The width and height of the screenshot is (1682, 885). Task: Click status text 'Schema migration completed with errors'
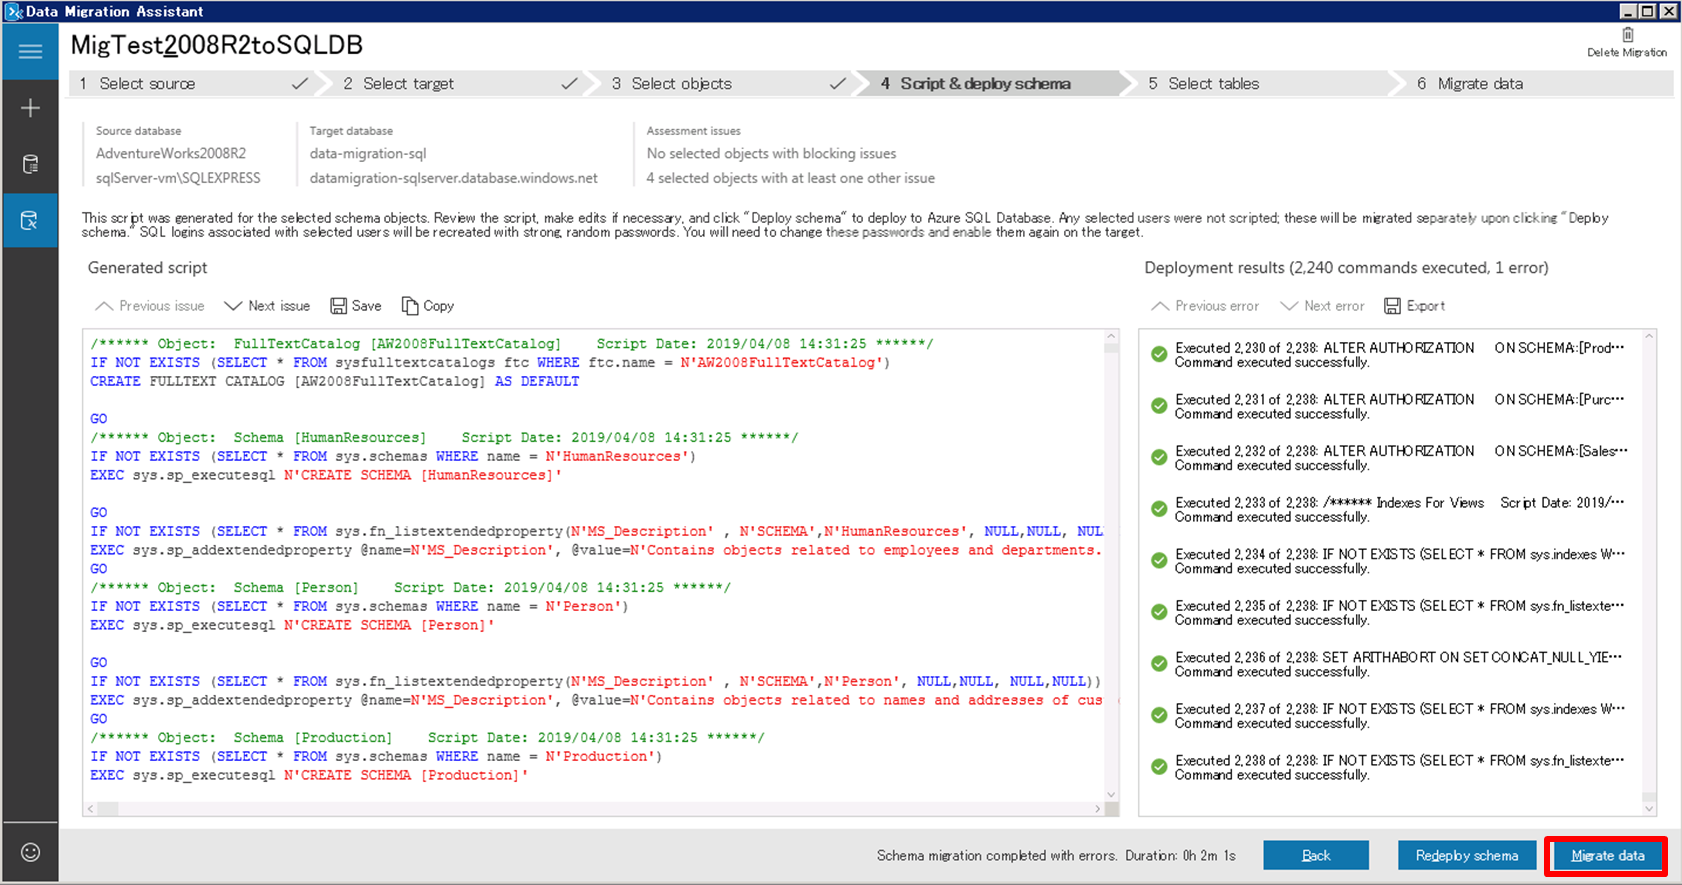[997, 856]
